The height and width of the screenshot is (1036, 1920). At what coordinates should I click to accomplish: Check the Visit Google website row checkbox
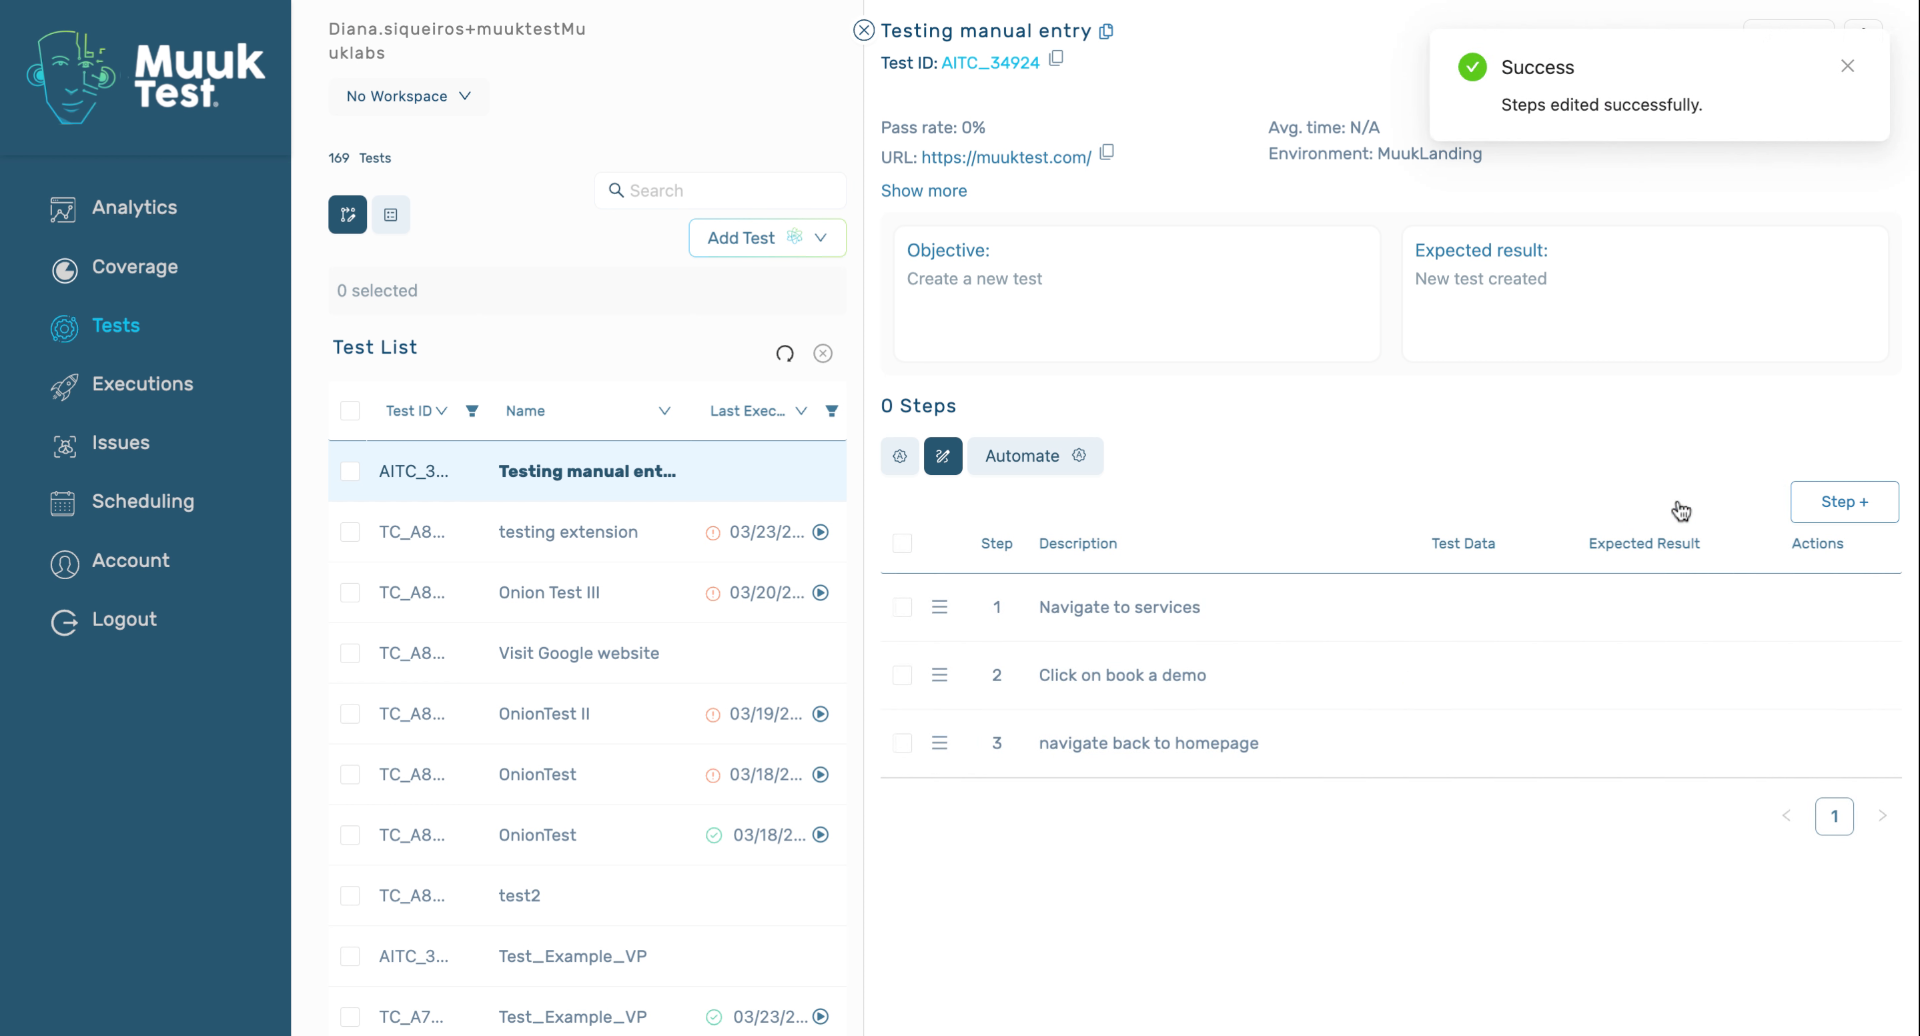(350, 653)
